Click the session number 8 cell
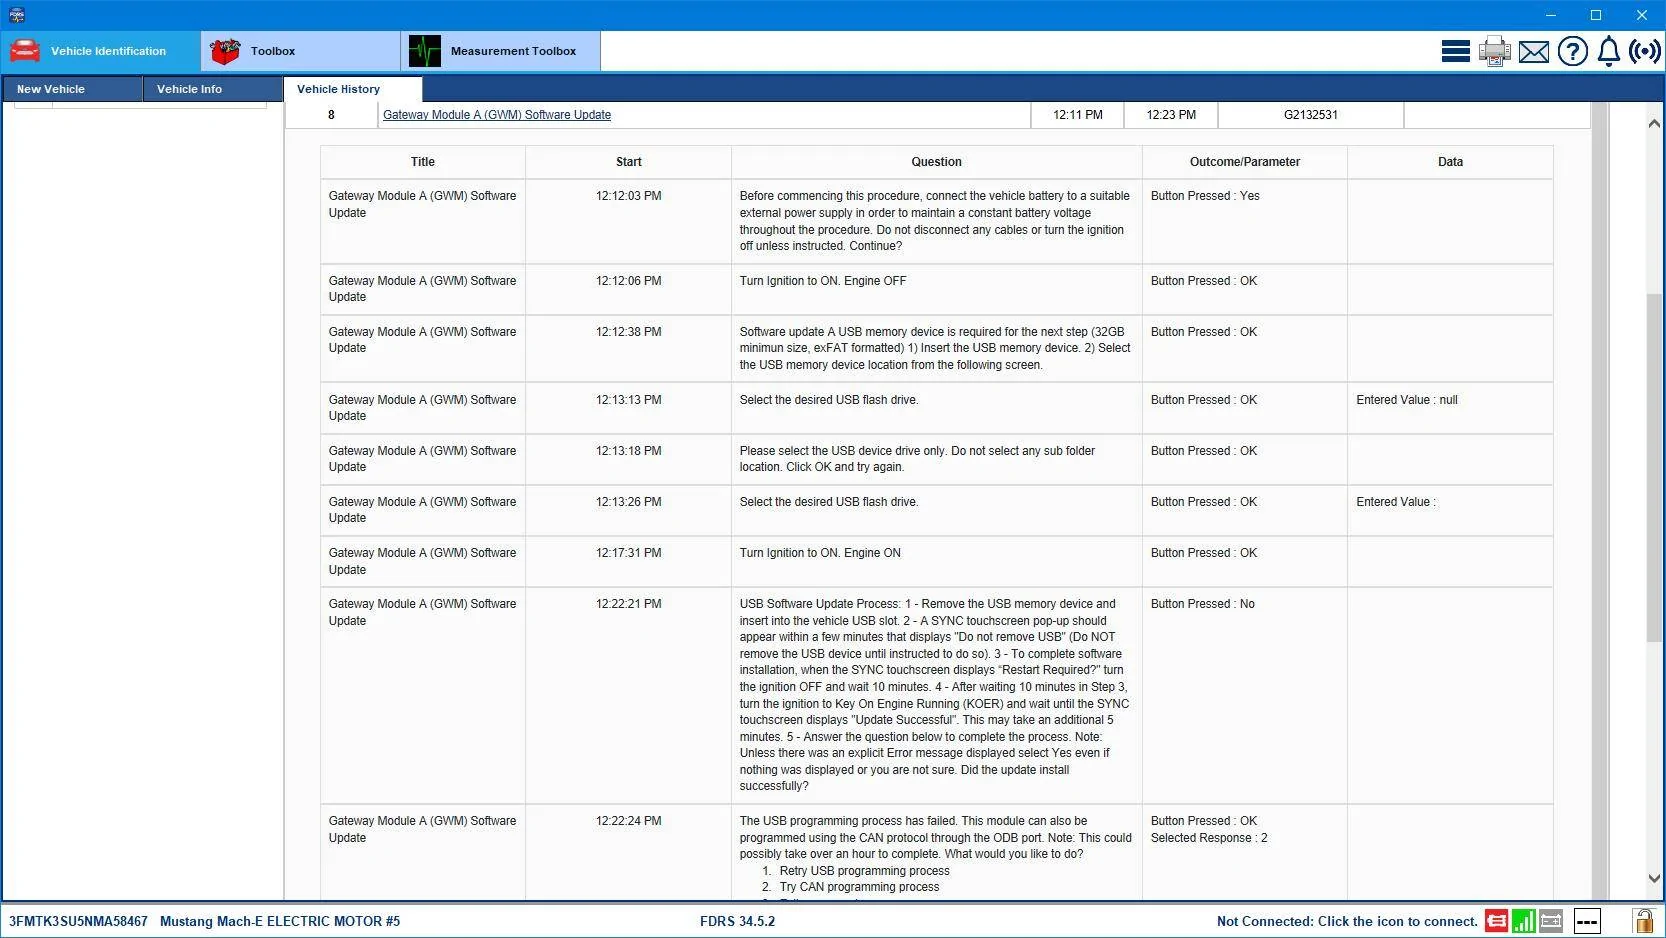 (331, 115)
